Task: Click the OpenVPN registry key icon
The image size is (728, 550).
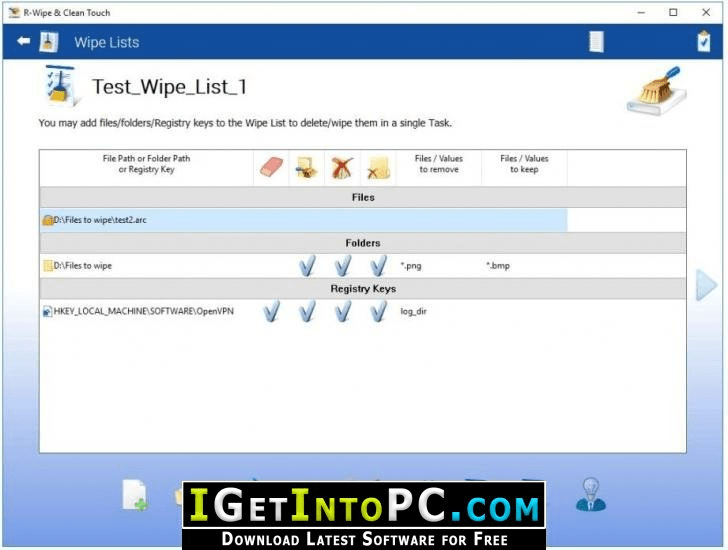Action: coord(47,311)
